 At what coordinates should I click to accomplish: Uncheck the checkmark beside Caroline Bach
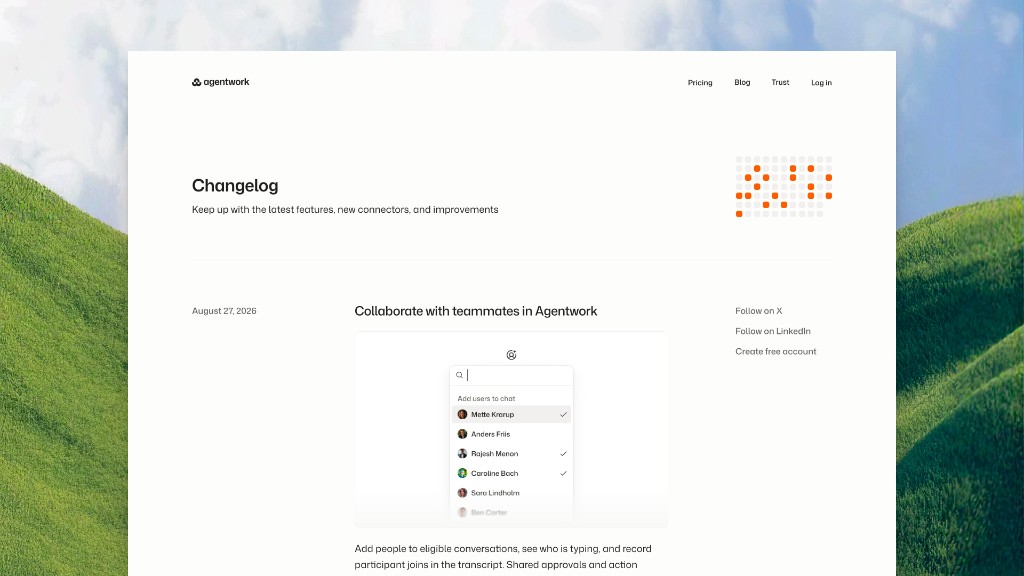coord(563,473)
